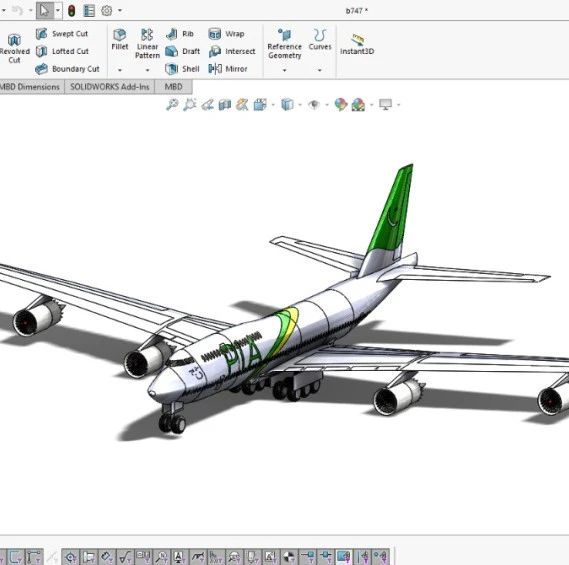Go back to Previous View
569x565 pixels.
pyautogui.click(x=207, y=105)
